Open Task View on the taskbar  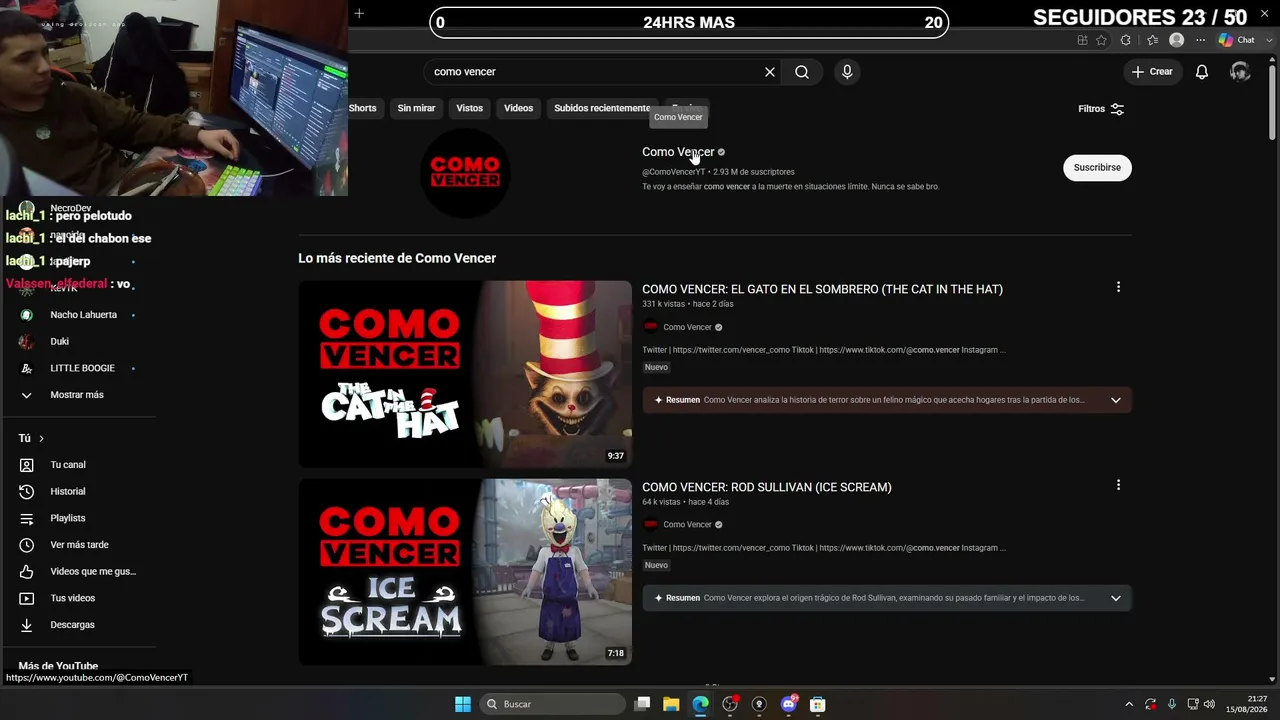point(642,704)
